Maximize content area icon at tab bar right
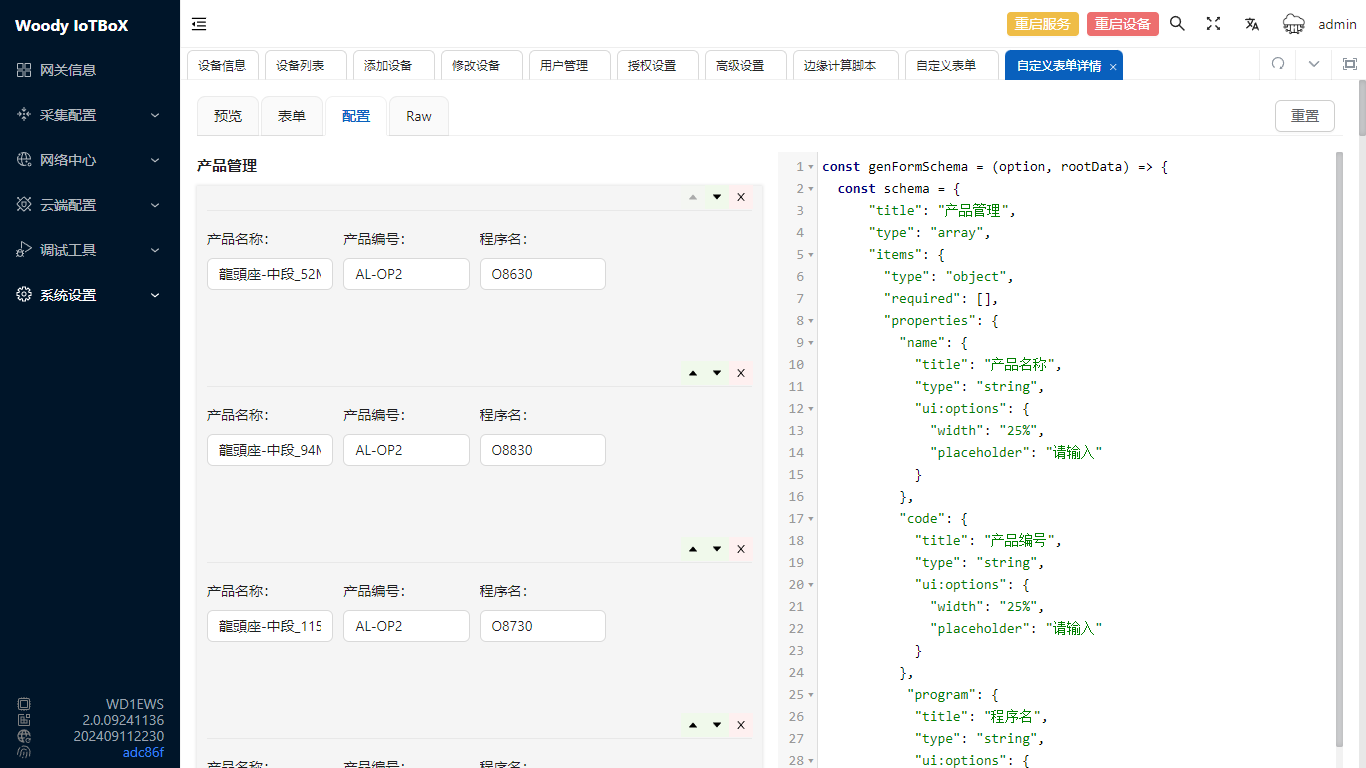 pos(1349,64)
